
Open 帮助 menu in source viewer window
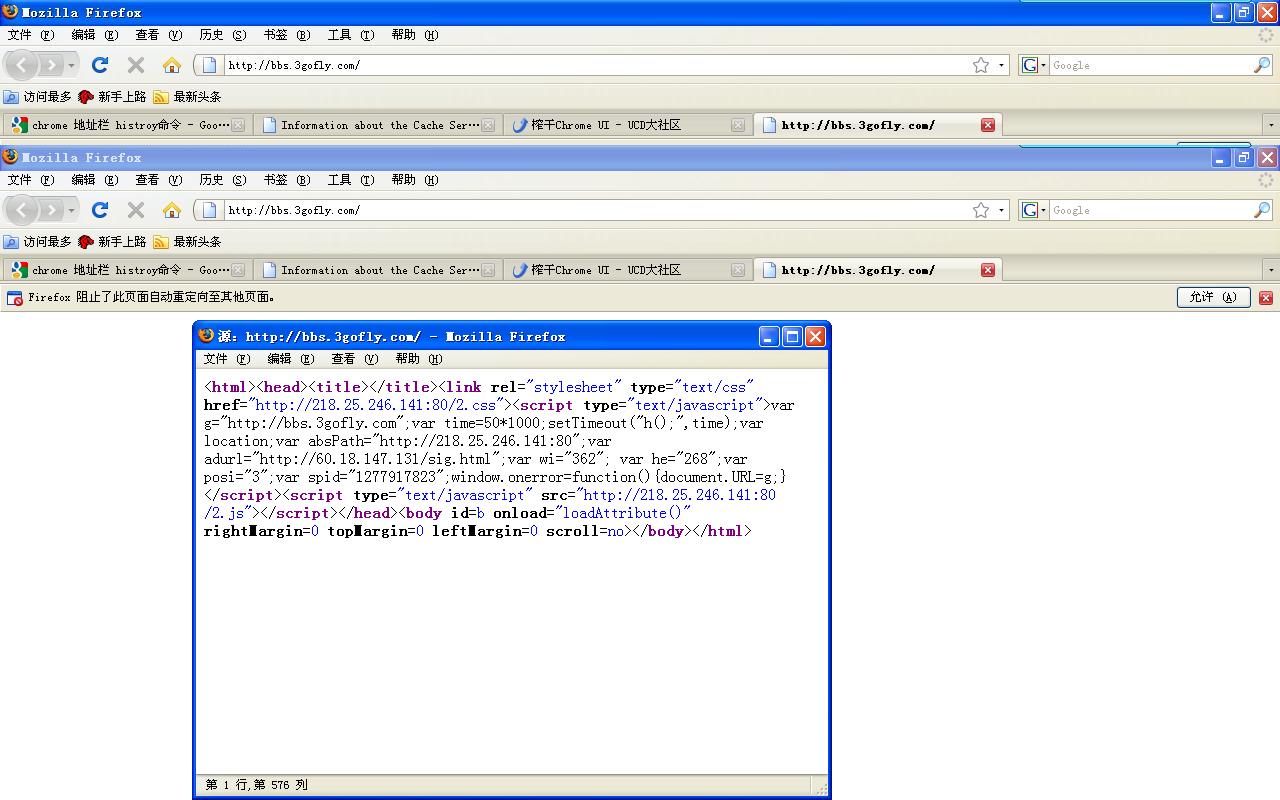(x=419, y=359)
